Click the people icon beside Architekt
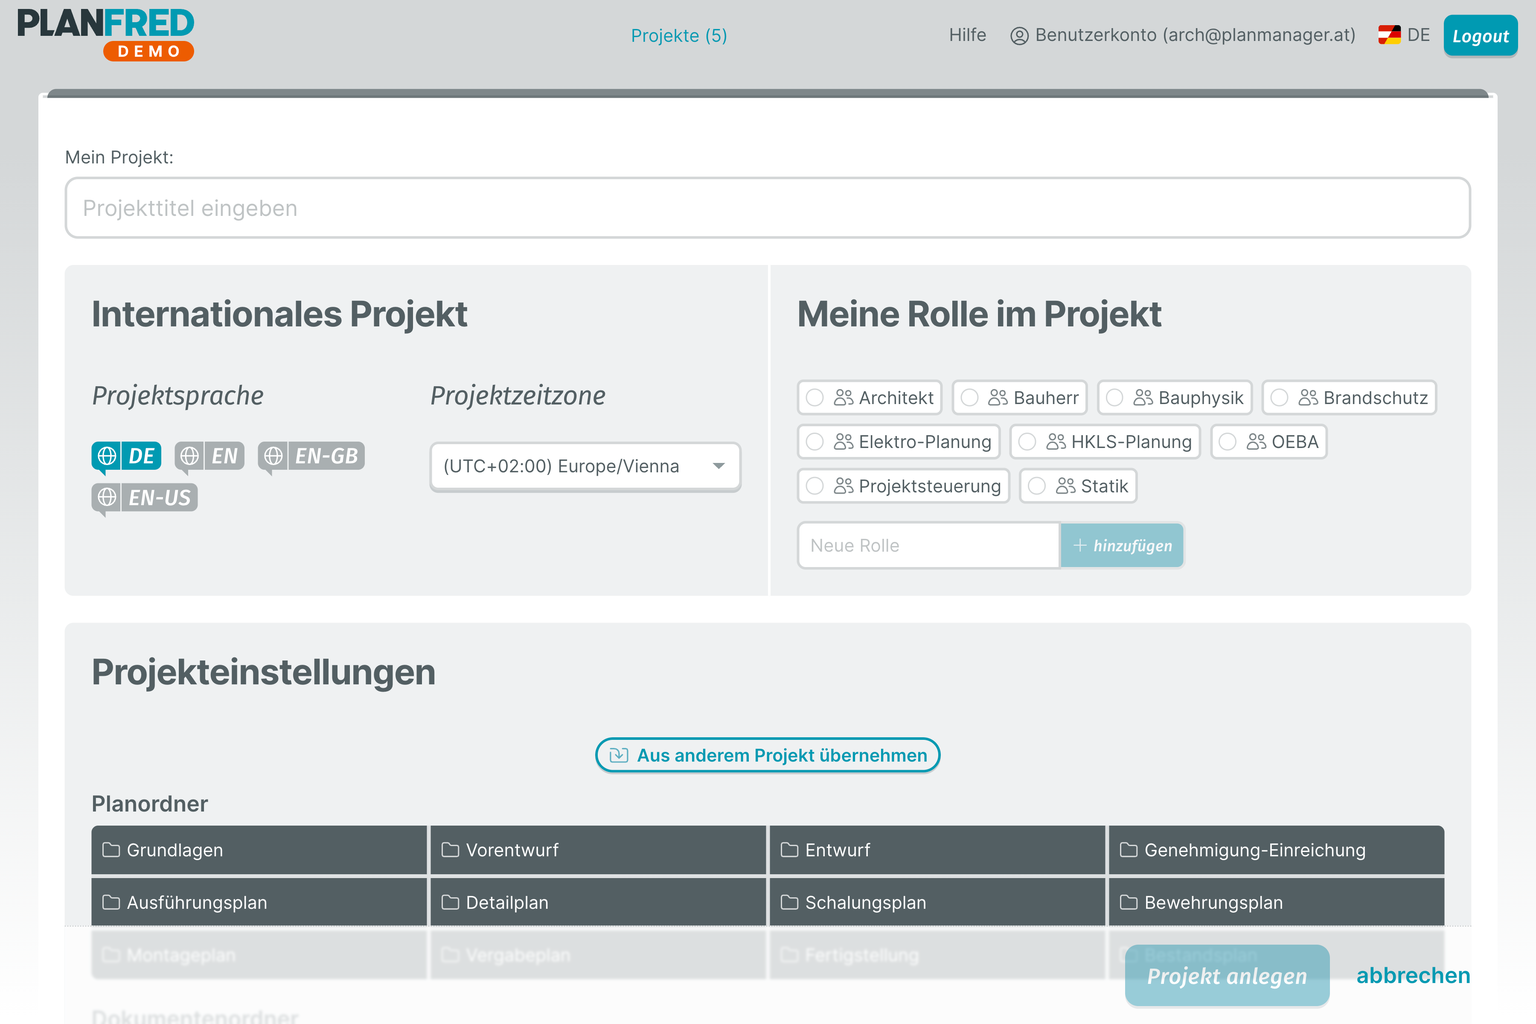The height and width of the screenshot is (1024, 1536). pyautogui.click(x=844, y=398)
